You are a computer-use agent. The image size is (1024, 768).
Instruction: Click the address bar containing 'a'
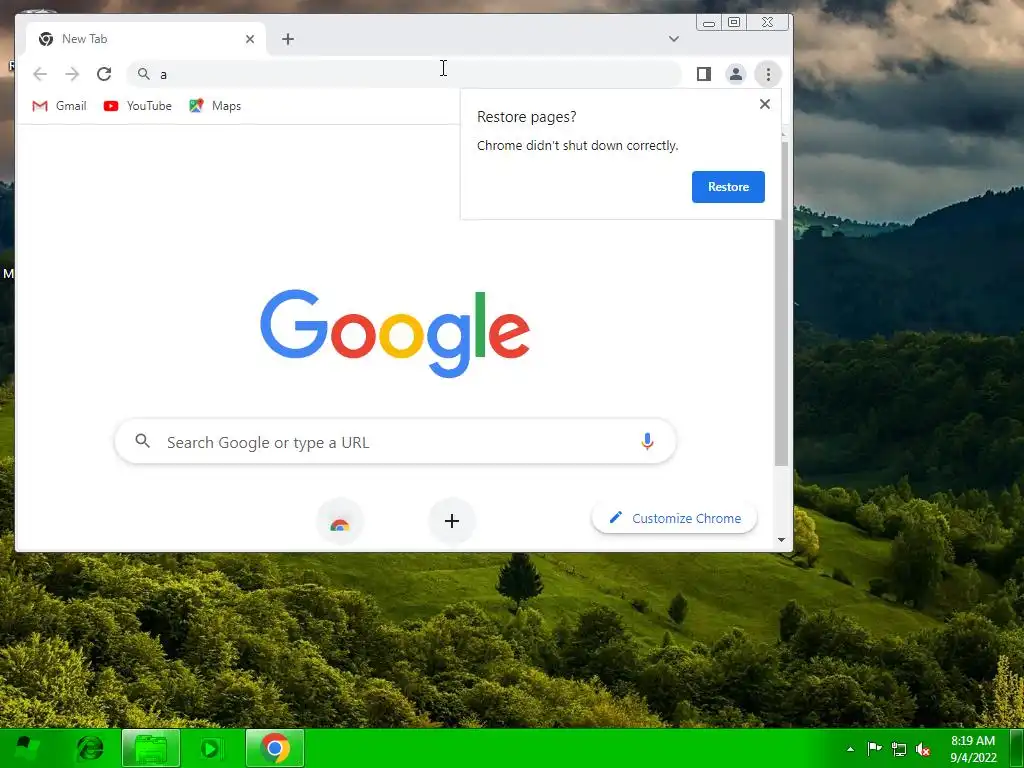click(404, 74)
